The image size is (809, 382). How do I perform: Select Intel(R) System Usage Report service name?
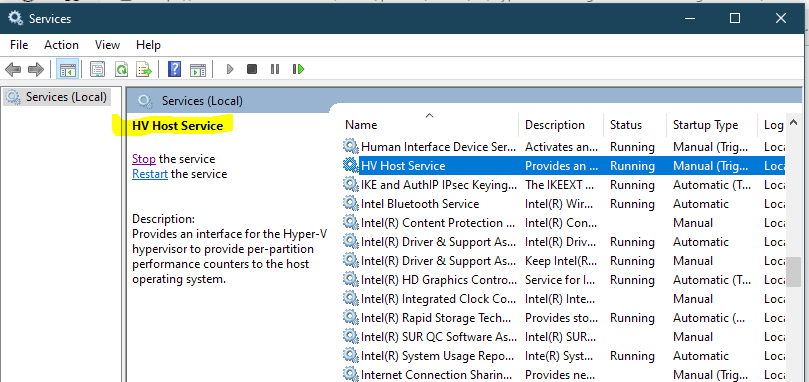(x=437, y=356)
